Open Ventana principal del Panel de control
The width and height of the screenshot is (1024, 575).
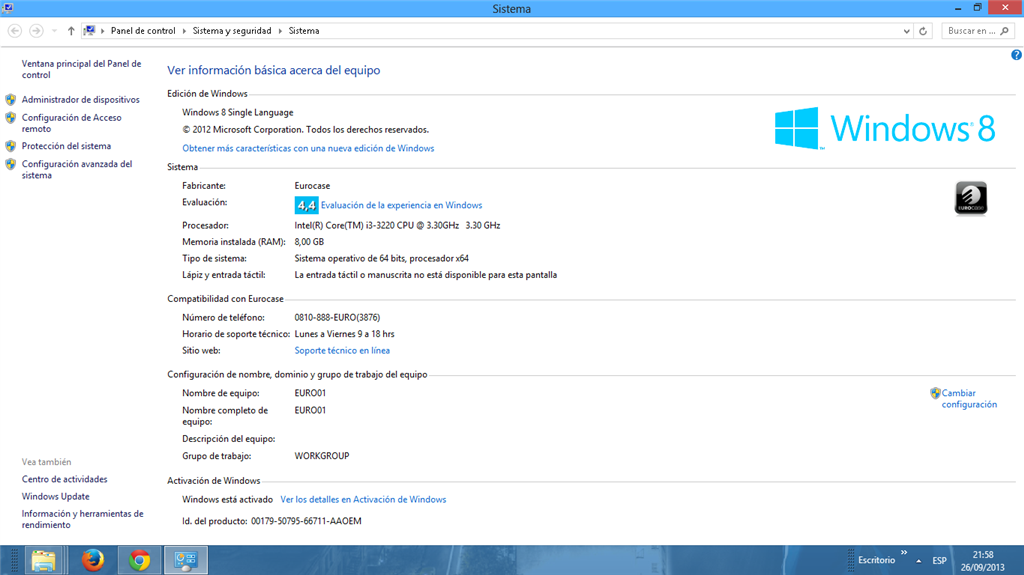point(81,69)
